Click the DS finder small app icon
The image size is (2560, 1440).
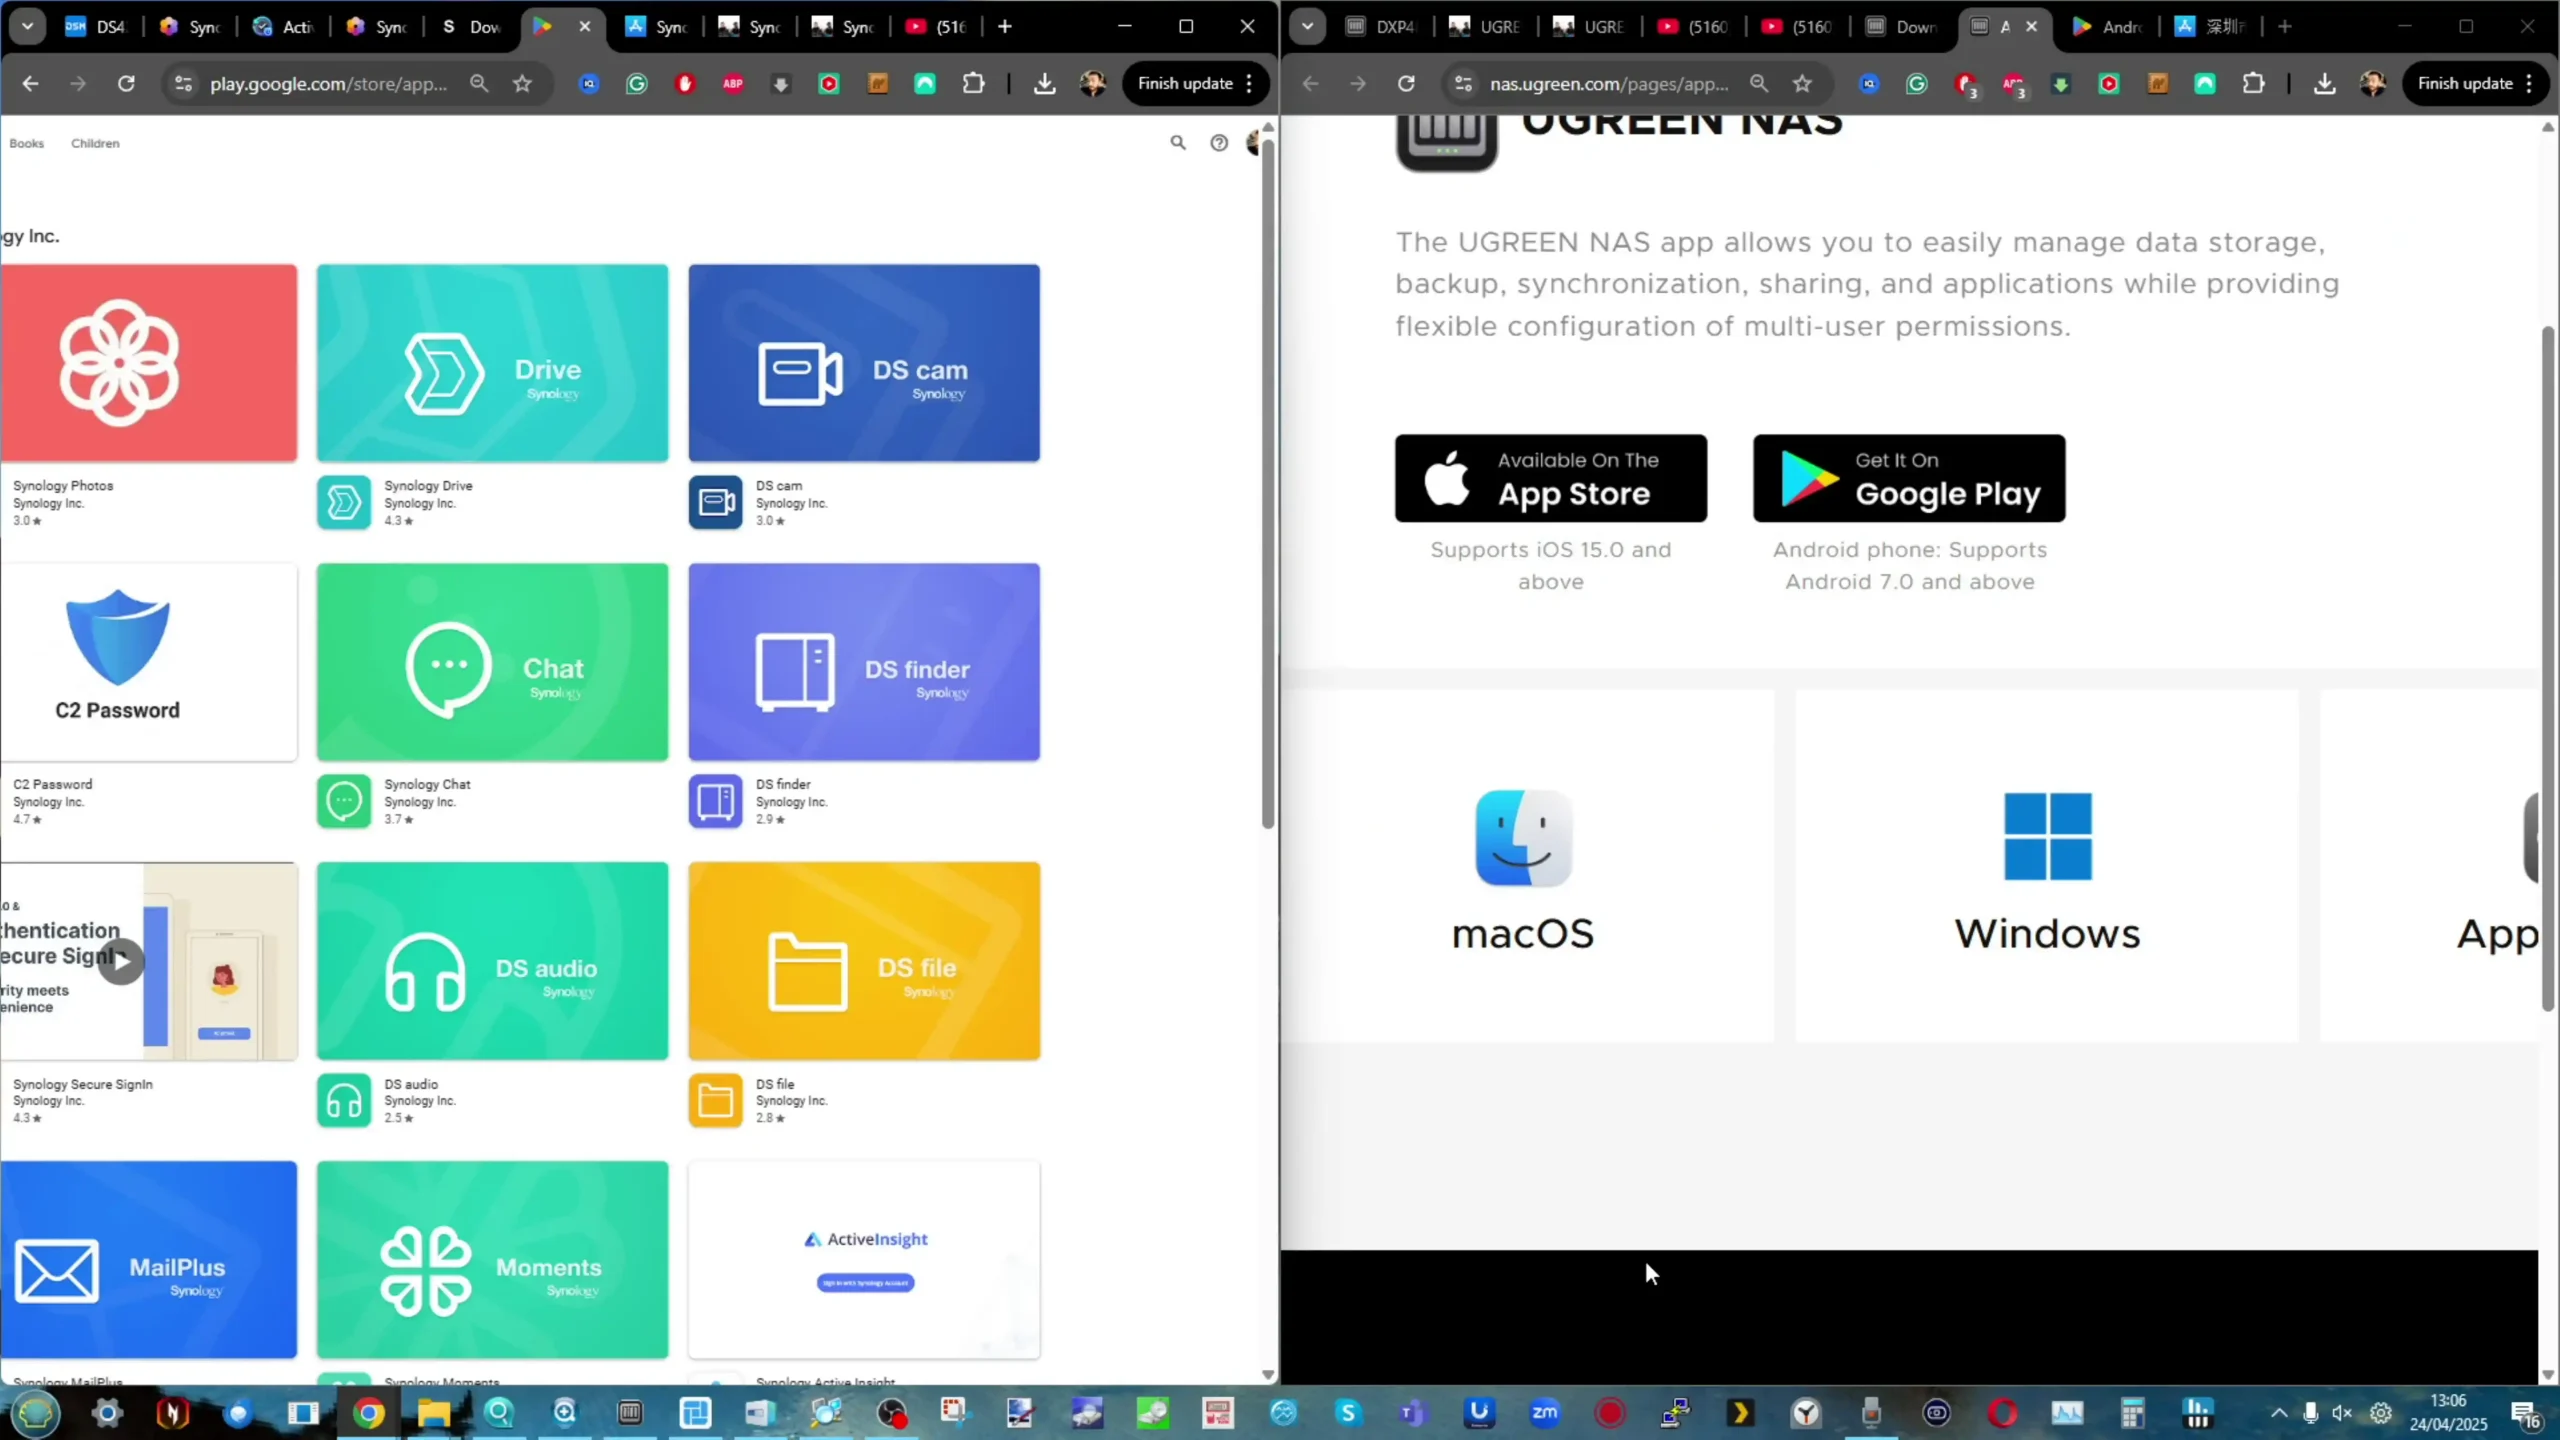[x=715, y=801]
